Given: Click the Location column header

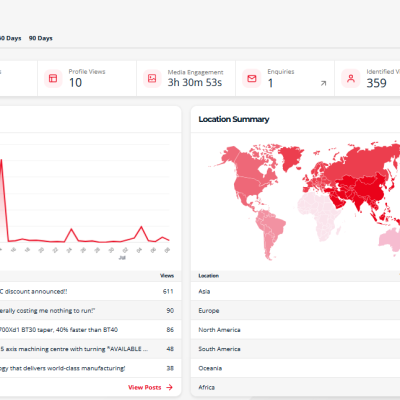Looking at the screenshot, I should (209, 276).
